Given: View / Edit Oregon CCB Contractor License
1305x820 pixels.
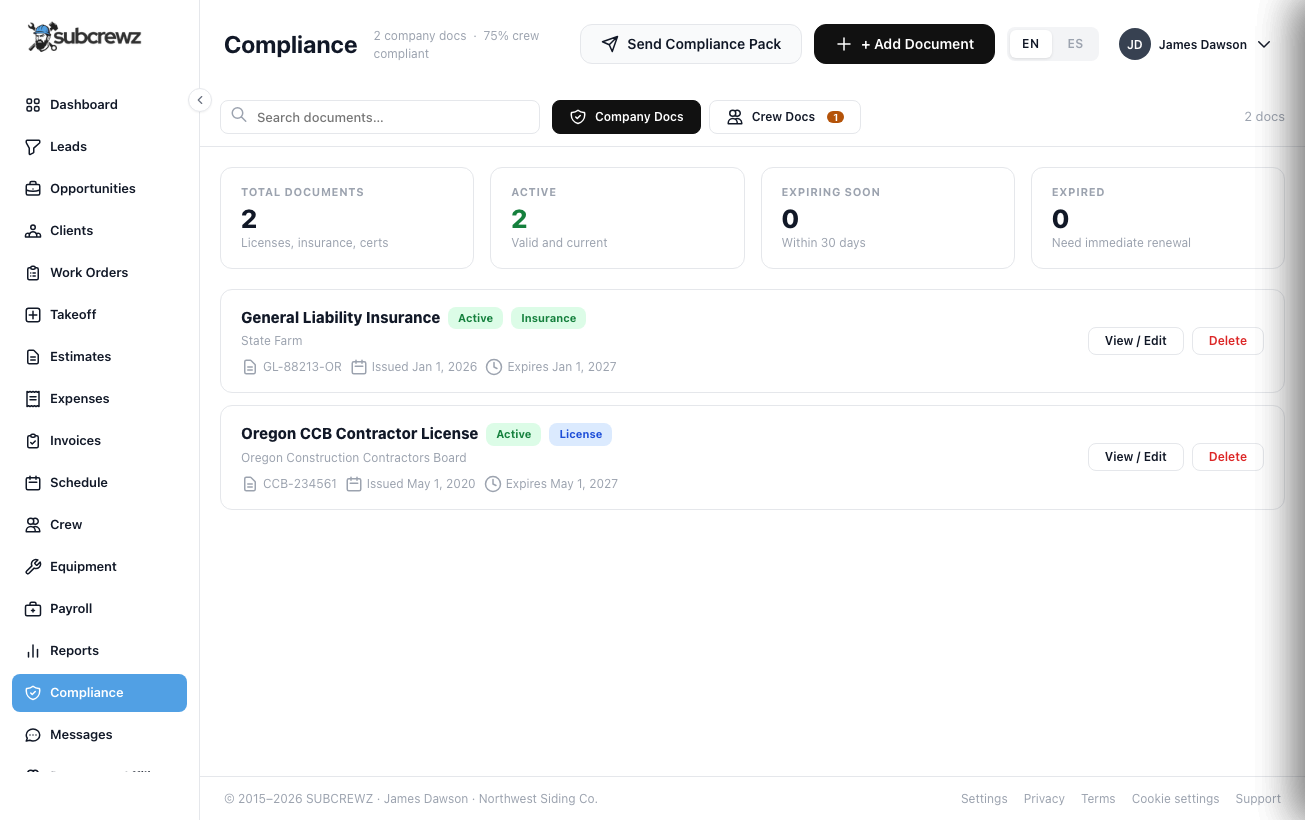Looking at the screenshot, I should (1135, 457).
